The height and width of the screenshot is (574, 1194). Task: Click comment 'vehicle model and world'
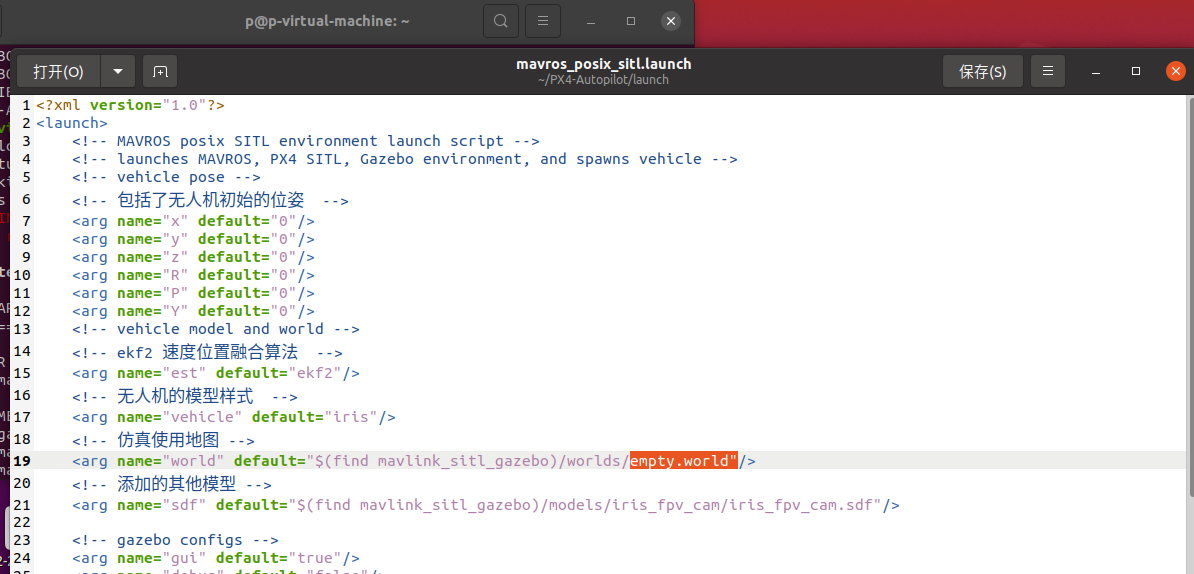pyautogui.click(x=216, y=329)
